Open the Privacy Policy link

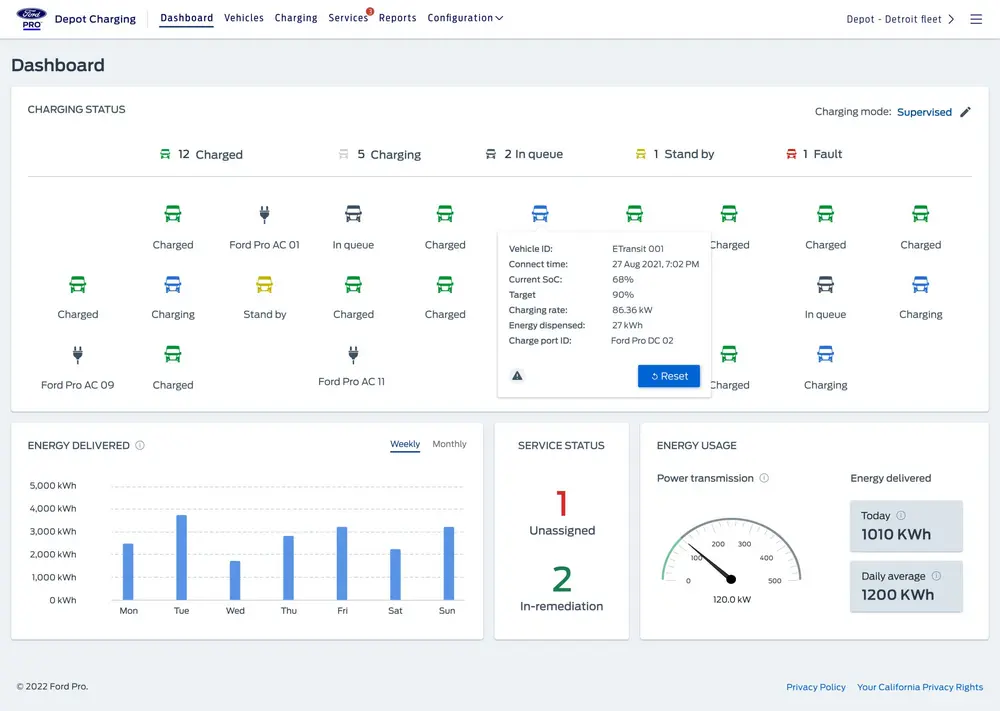coord(816,687)
